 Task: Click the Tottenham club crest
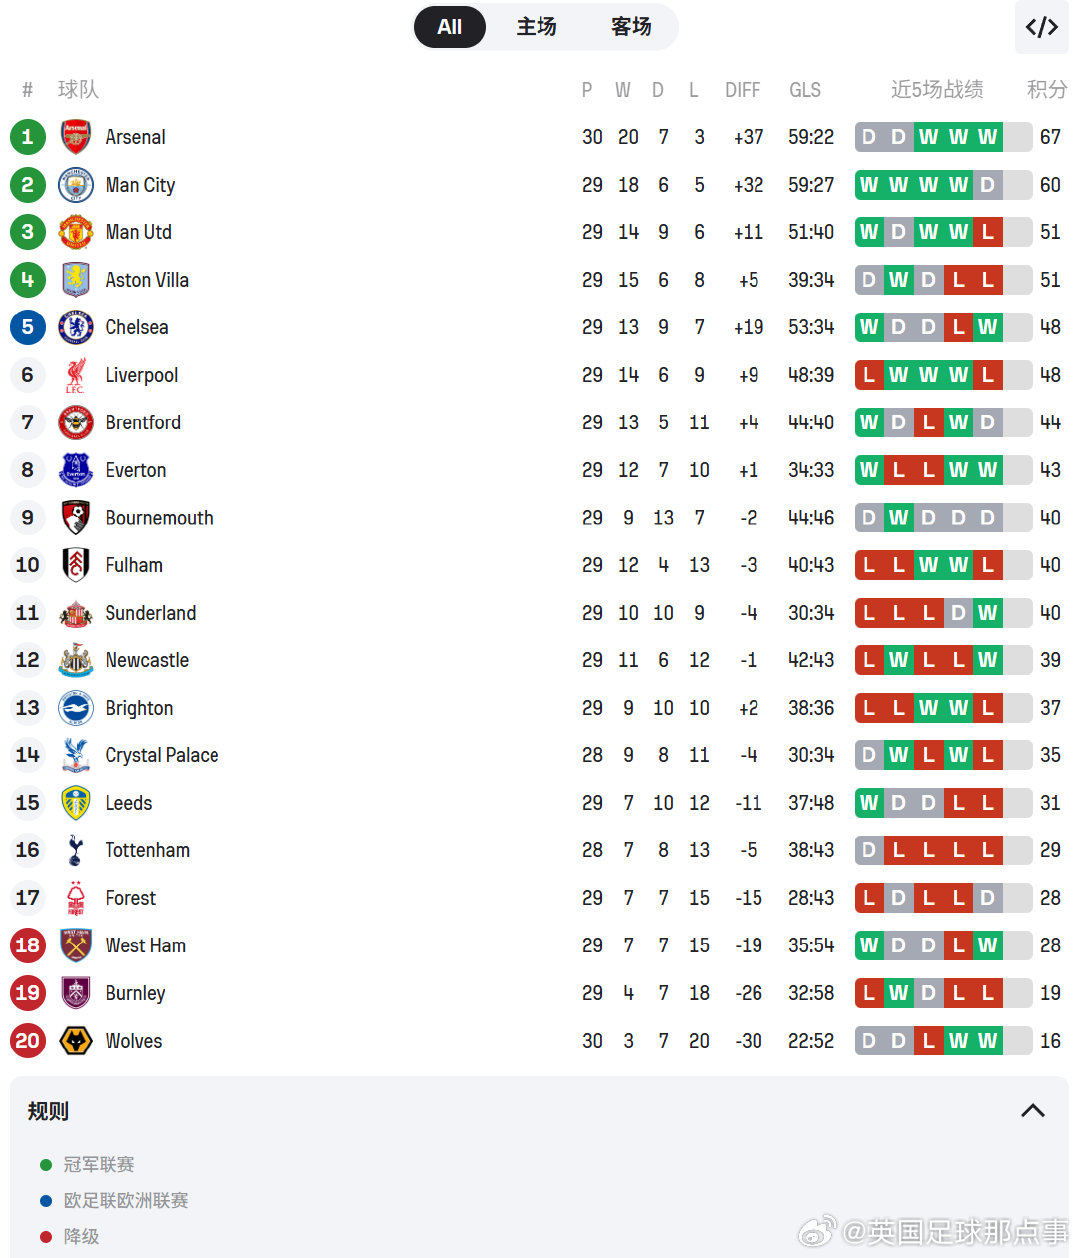[x=76, y=850]
